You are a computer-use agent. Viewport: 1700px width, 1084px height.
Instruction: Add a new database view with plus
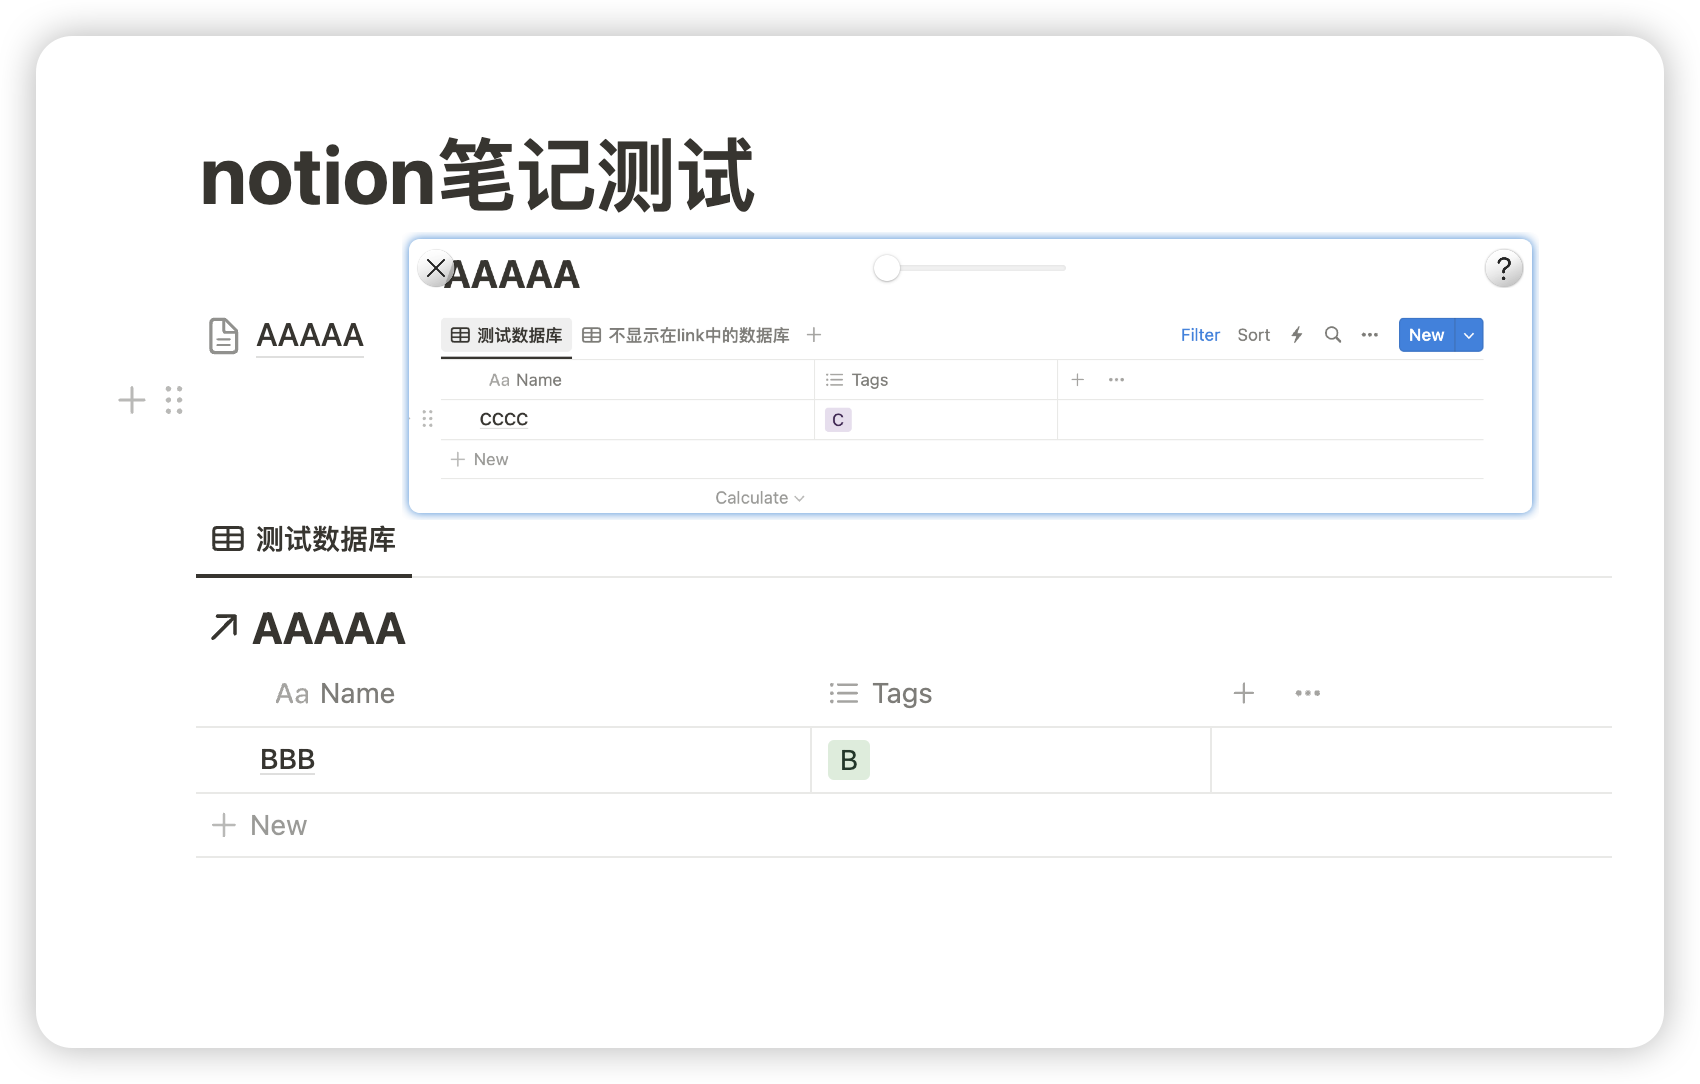click(814, 335)
